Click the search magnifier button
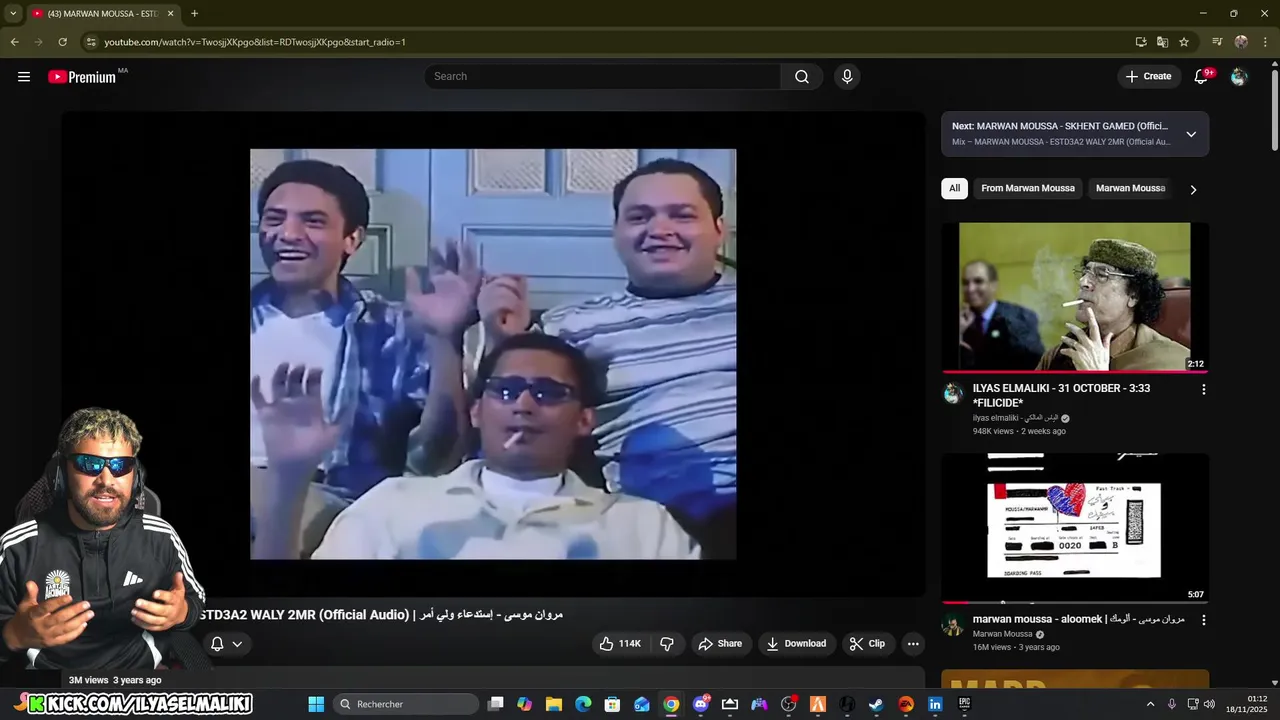Viewport: 1280px width, 720px height. click(802, 76)
